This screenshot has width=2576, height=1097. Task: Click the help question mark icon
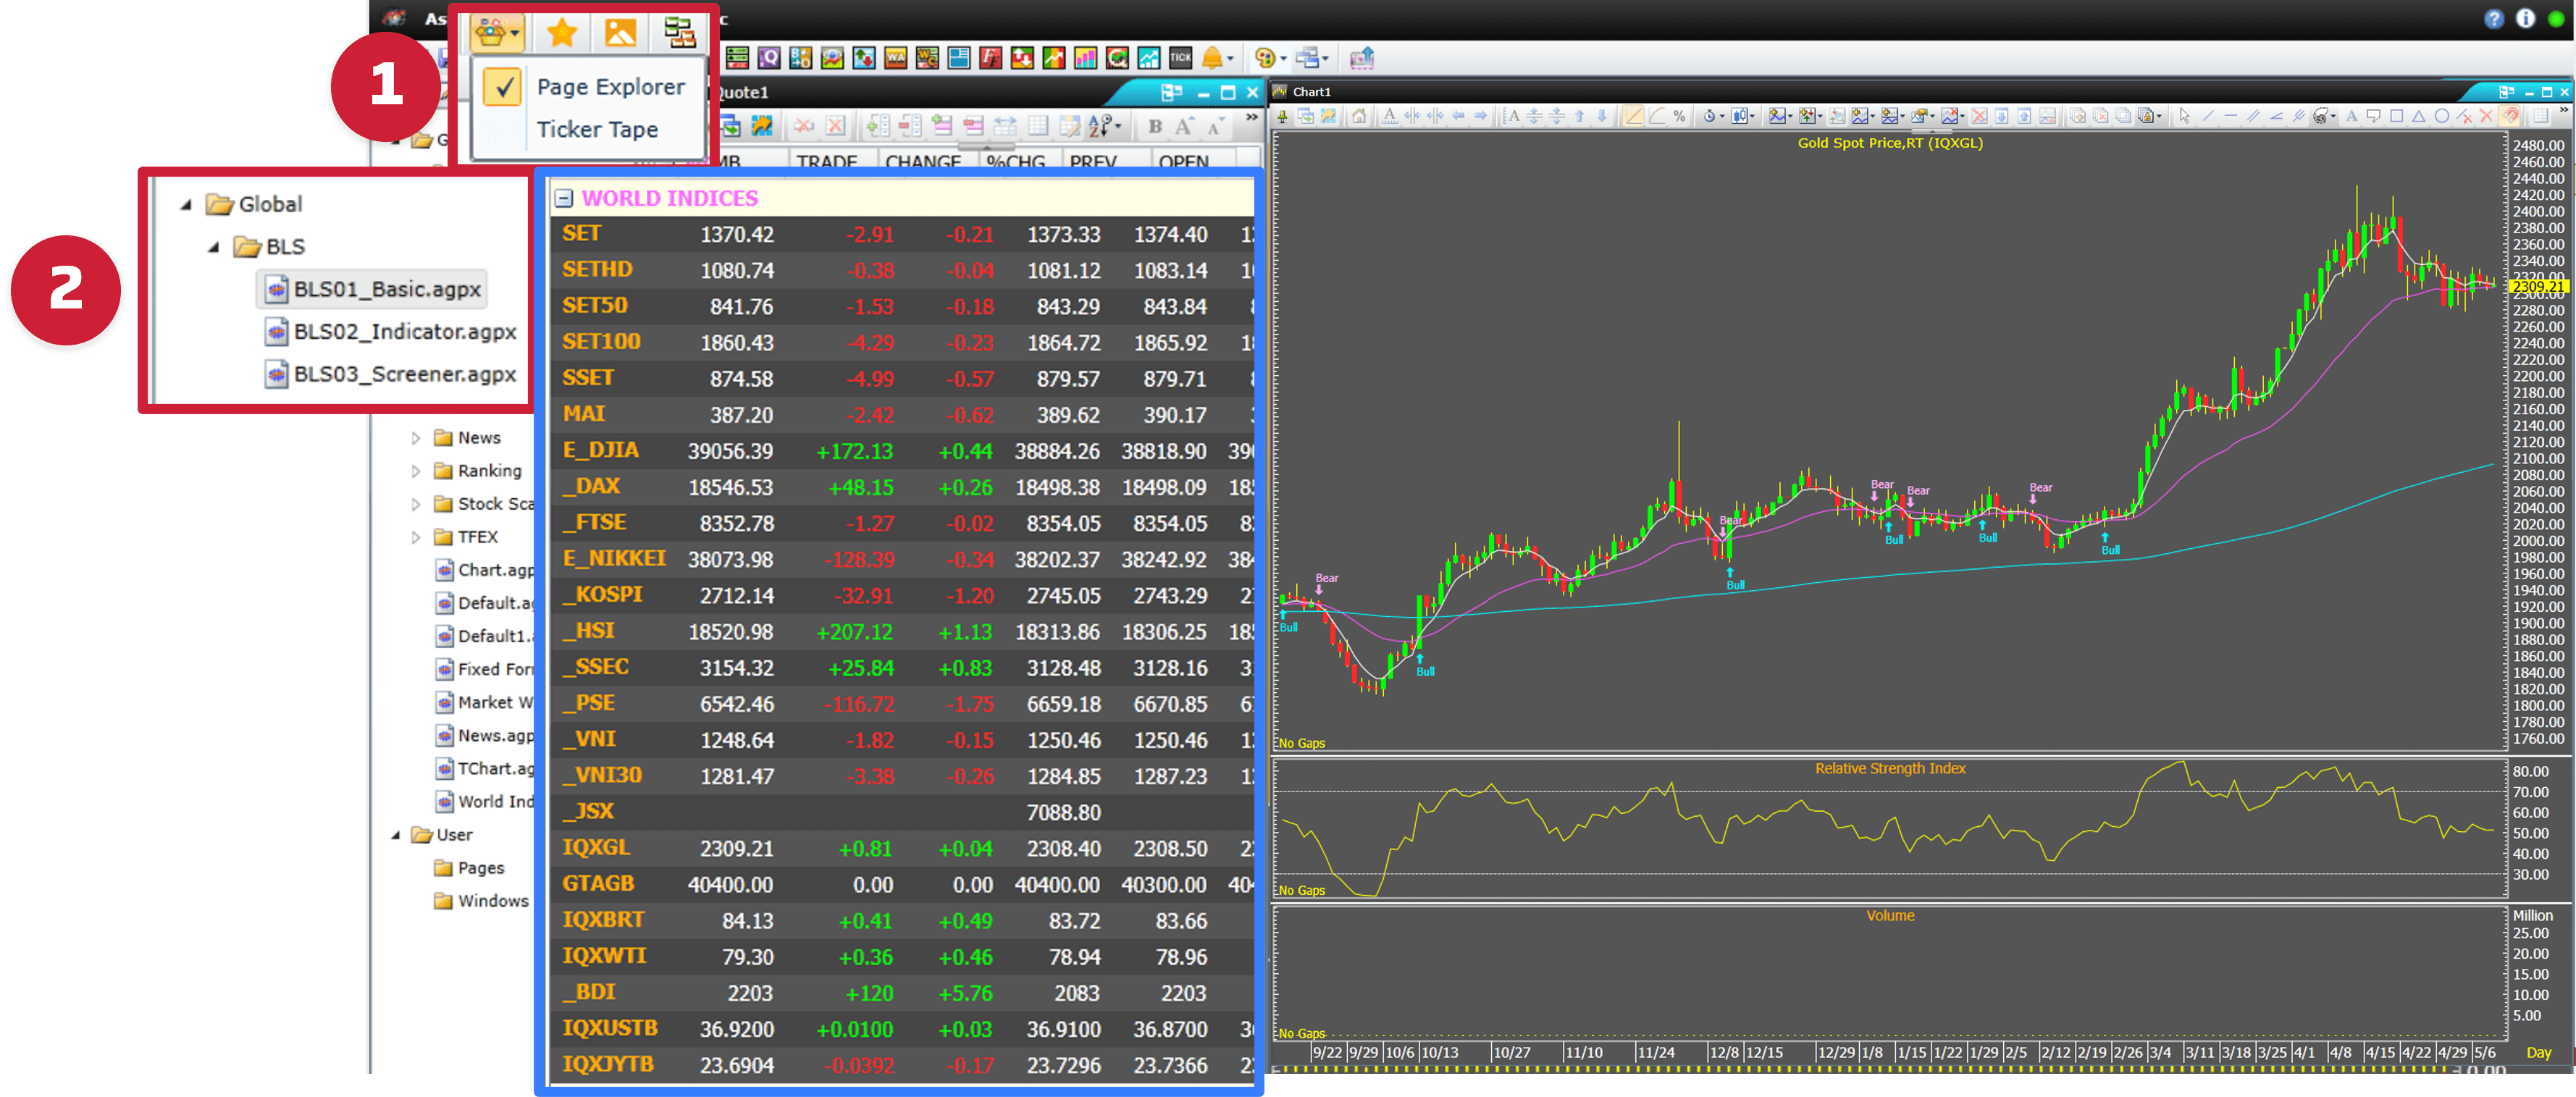click(2494, 19)
